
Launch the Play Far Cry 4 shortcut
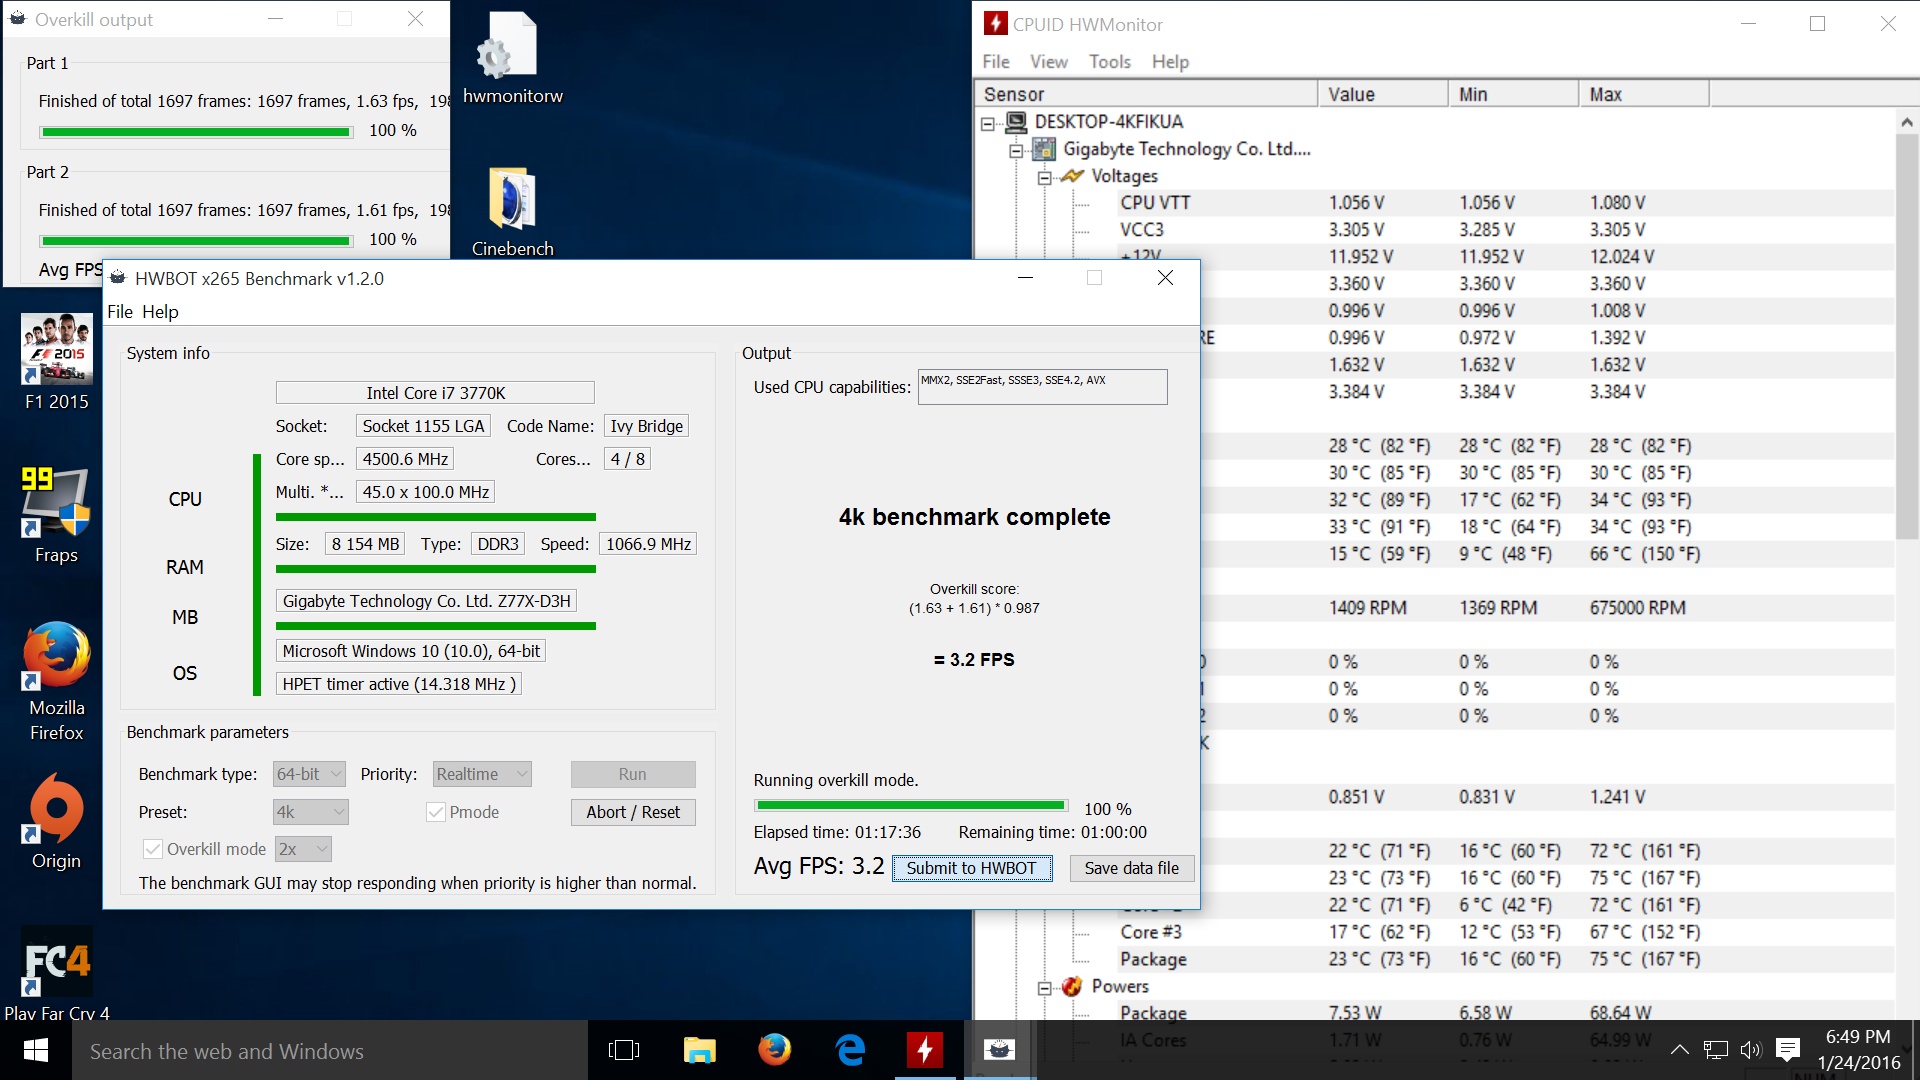(57, 974)
